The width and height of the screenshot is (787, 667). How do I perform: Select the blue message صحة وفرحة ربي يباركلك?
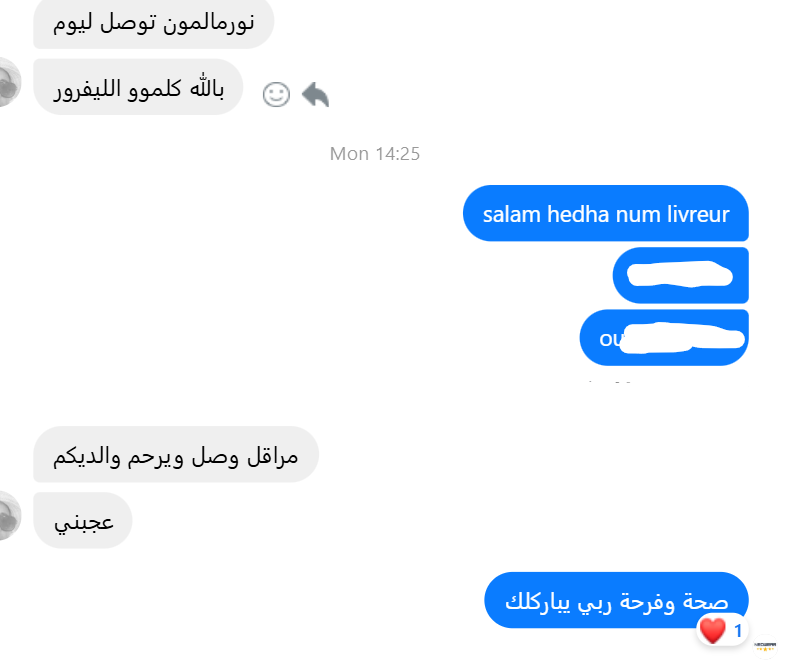[616, 600]
